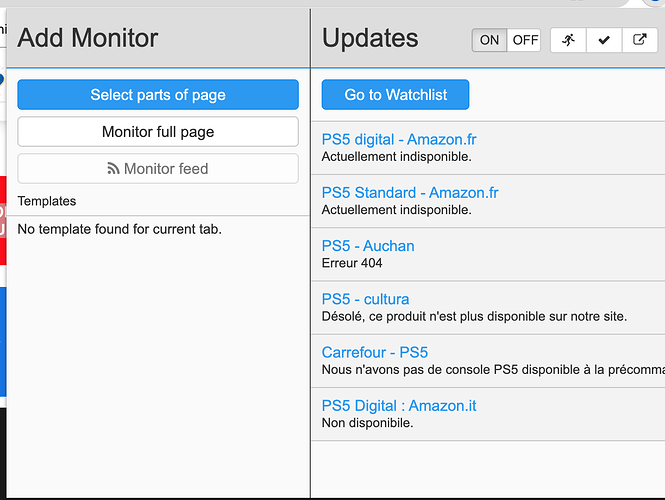The width and height of the screenshot is (665, 500).
Task: Click the Templates section header
Action: [x=47, y=201]
